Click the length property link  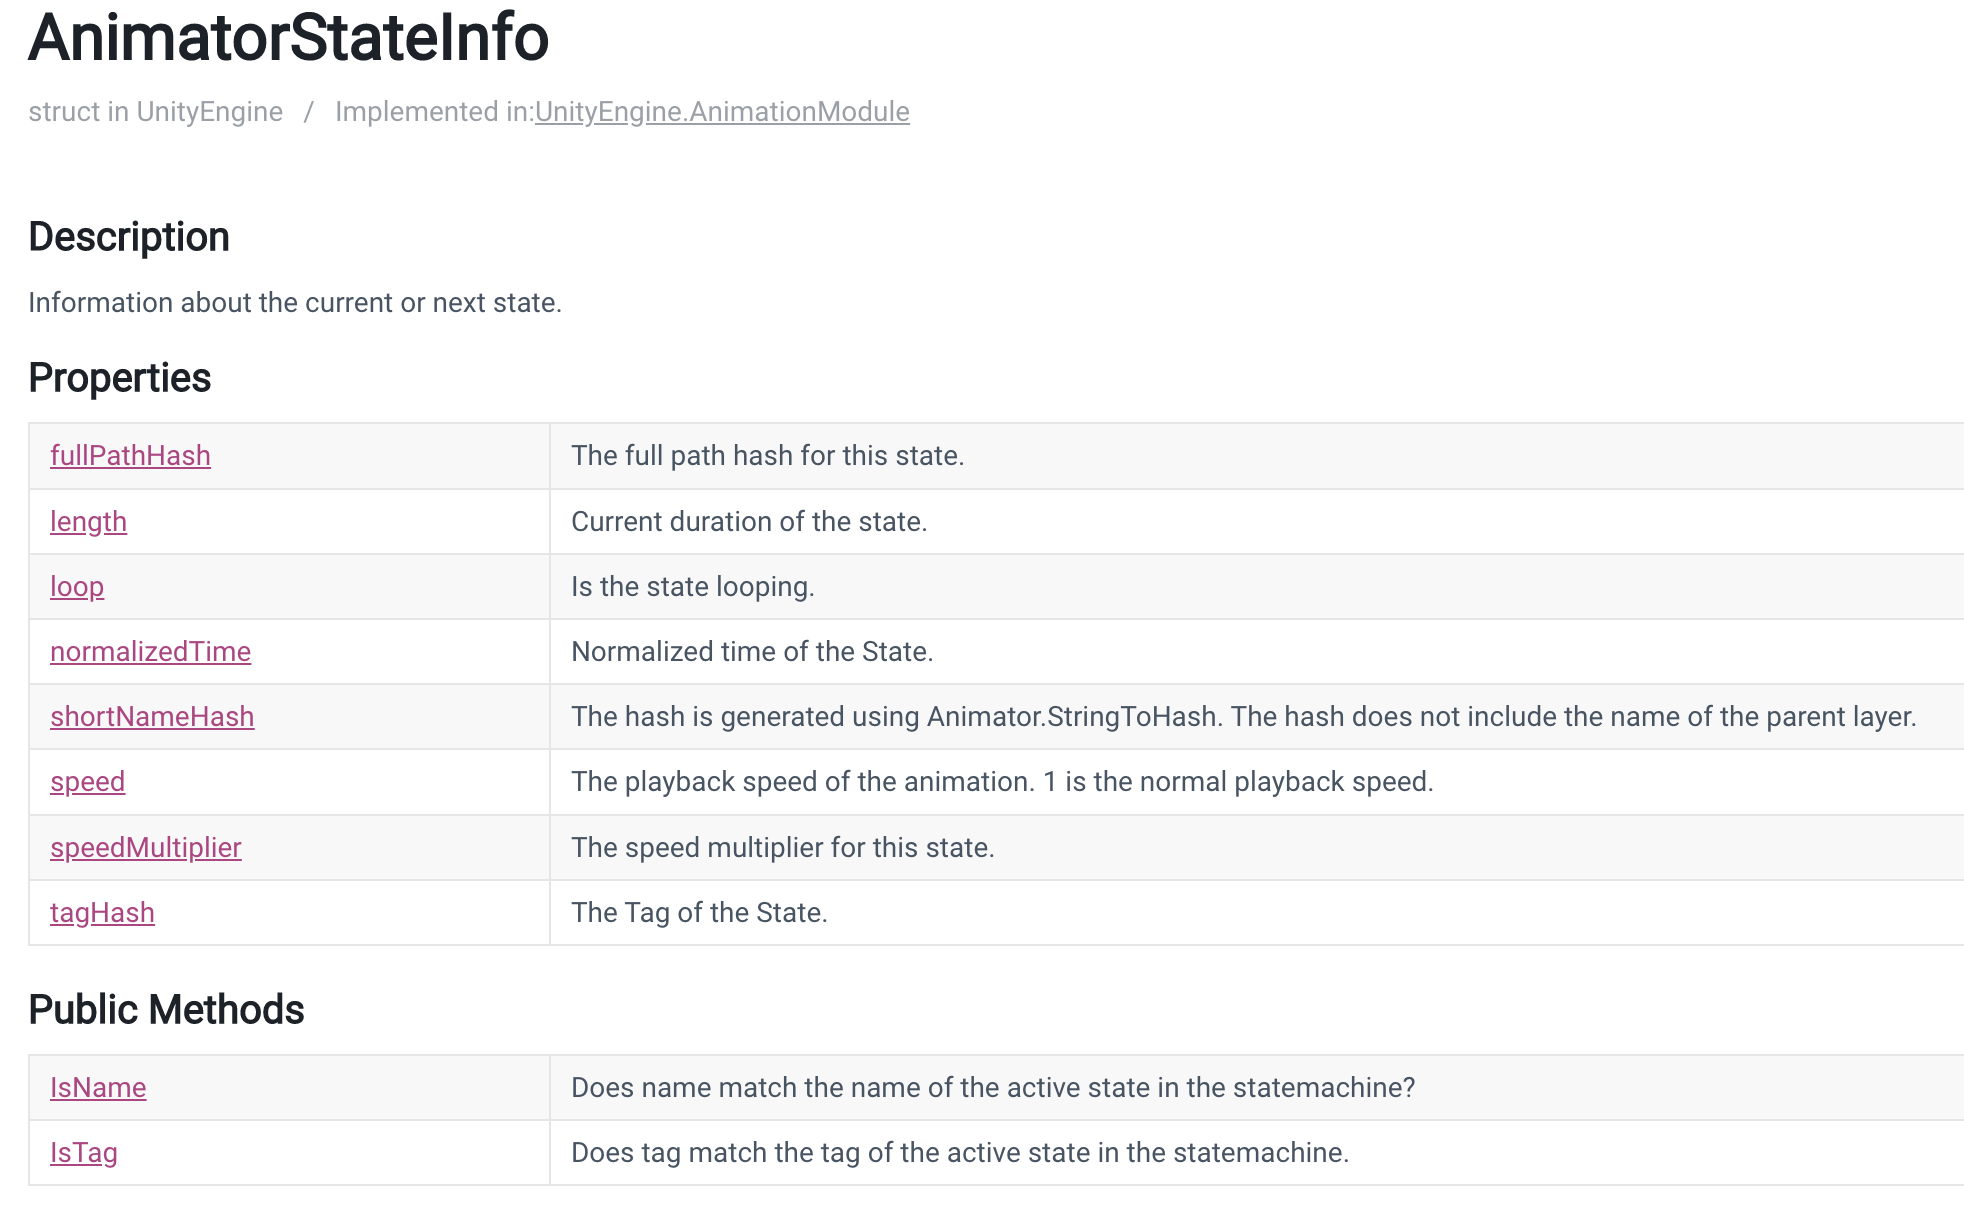[88, 522]
